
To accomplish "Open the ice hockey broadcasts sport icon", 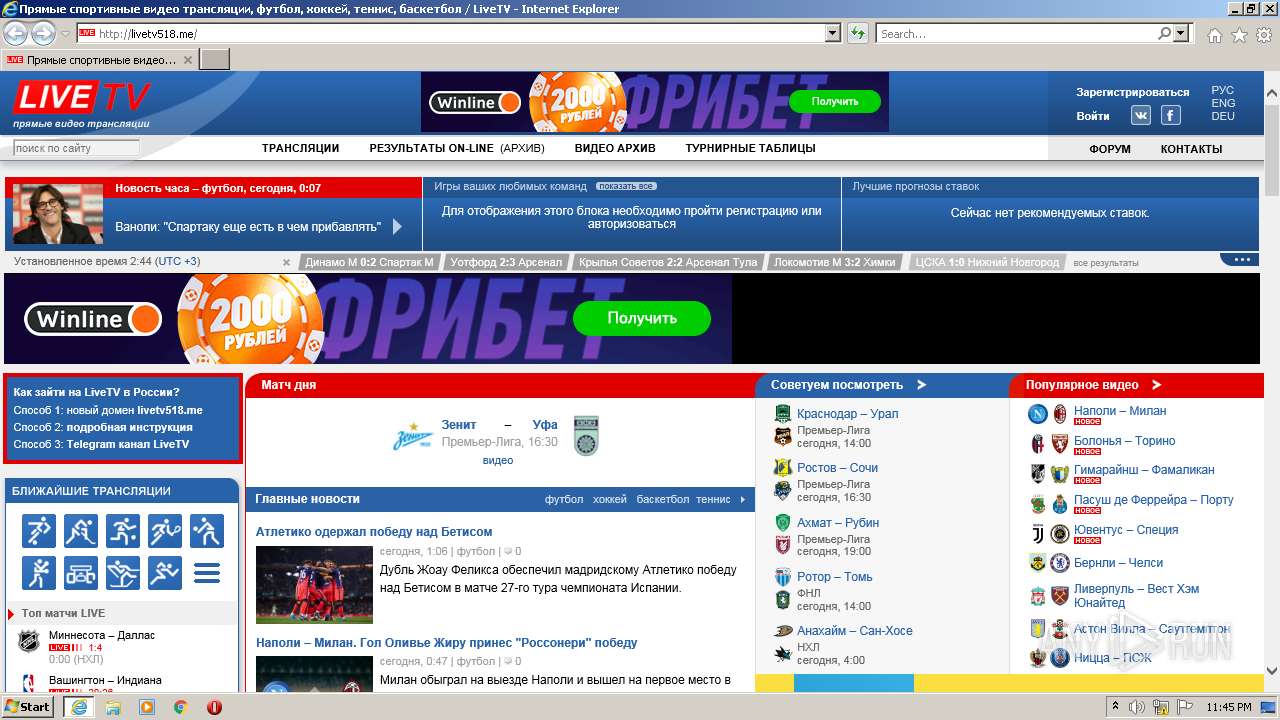I will pos(81,531).
